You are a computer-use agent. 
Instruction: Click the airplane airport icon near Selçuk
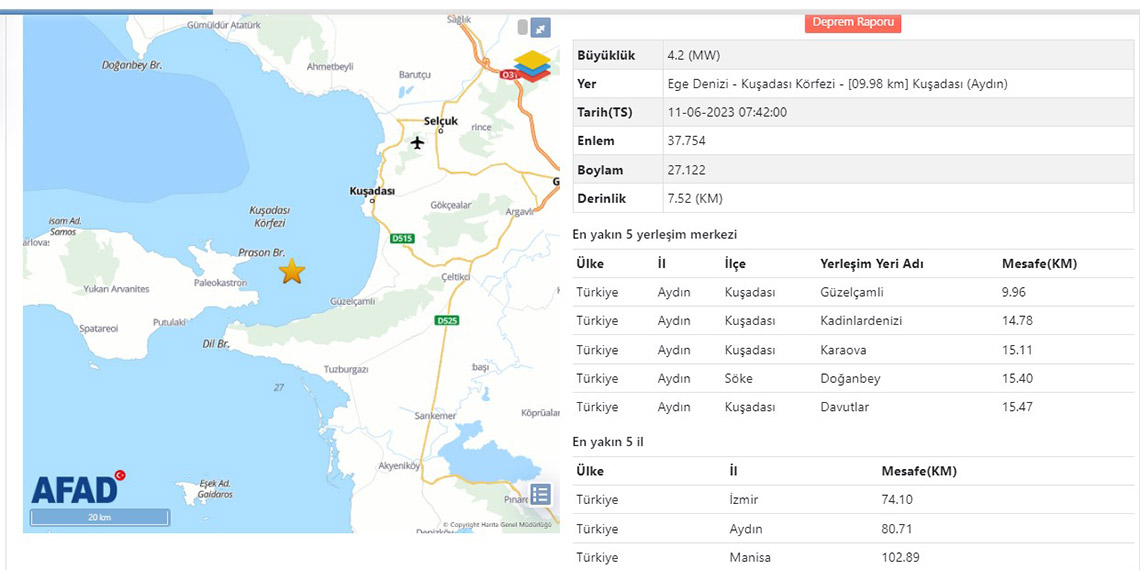coord(417,142)
